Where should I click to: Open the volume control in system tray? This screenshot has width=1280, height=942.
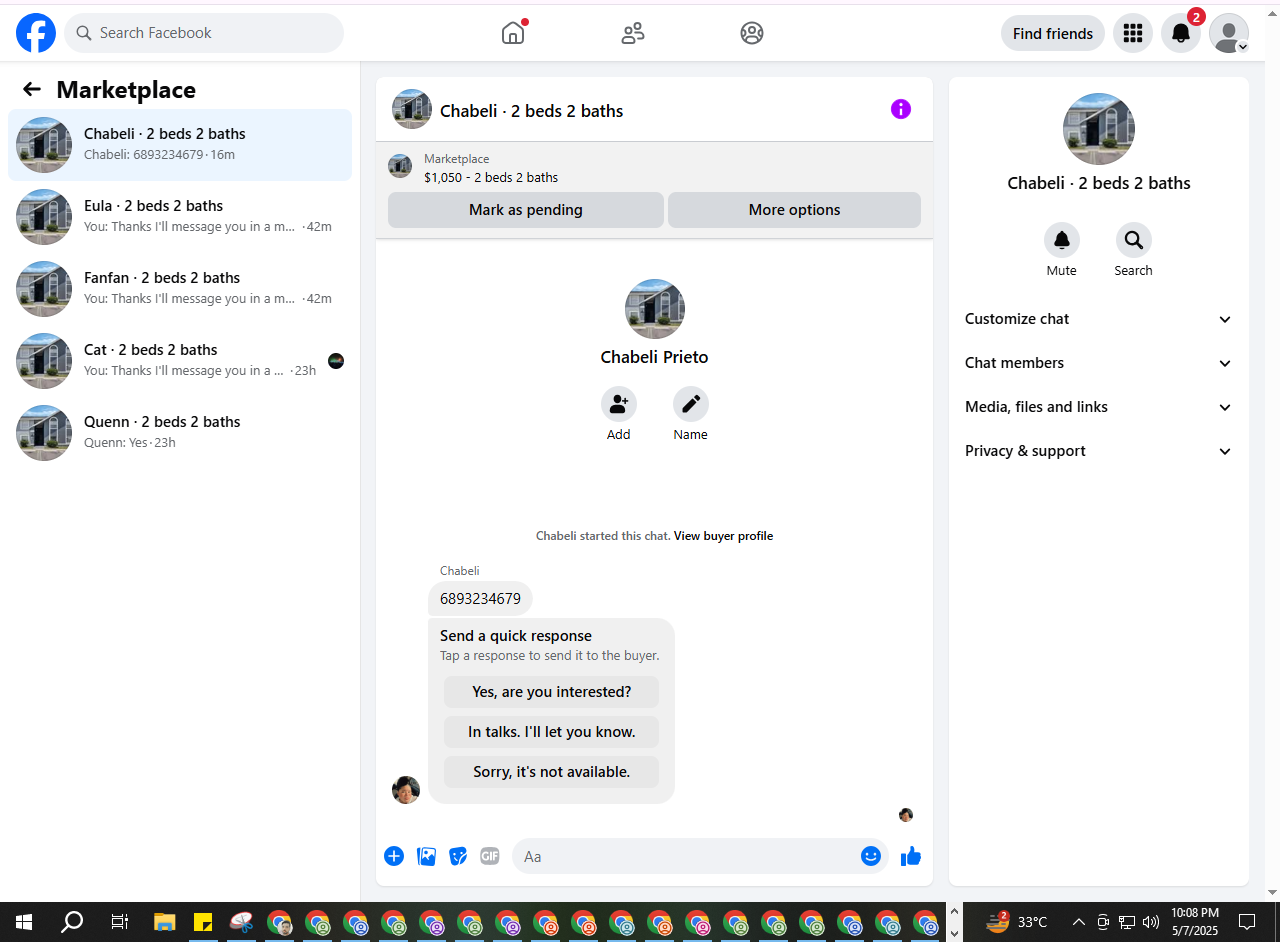(x=1151, y=922)
